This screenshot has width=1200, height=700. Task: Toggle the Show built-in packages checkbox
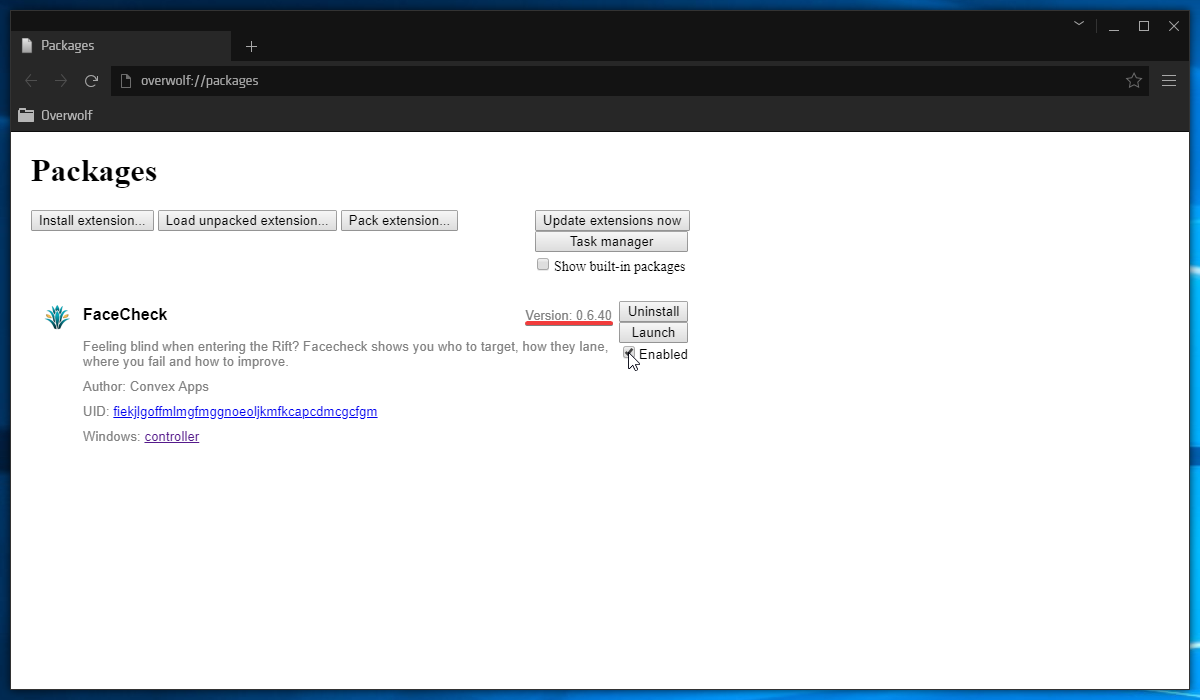coord(543,265)
